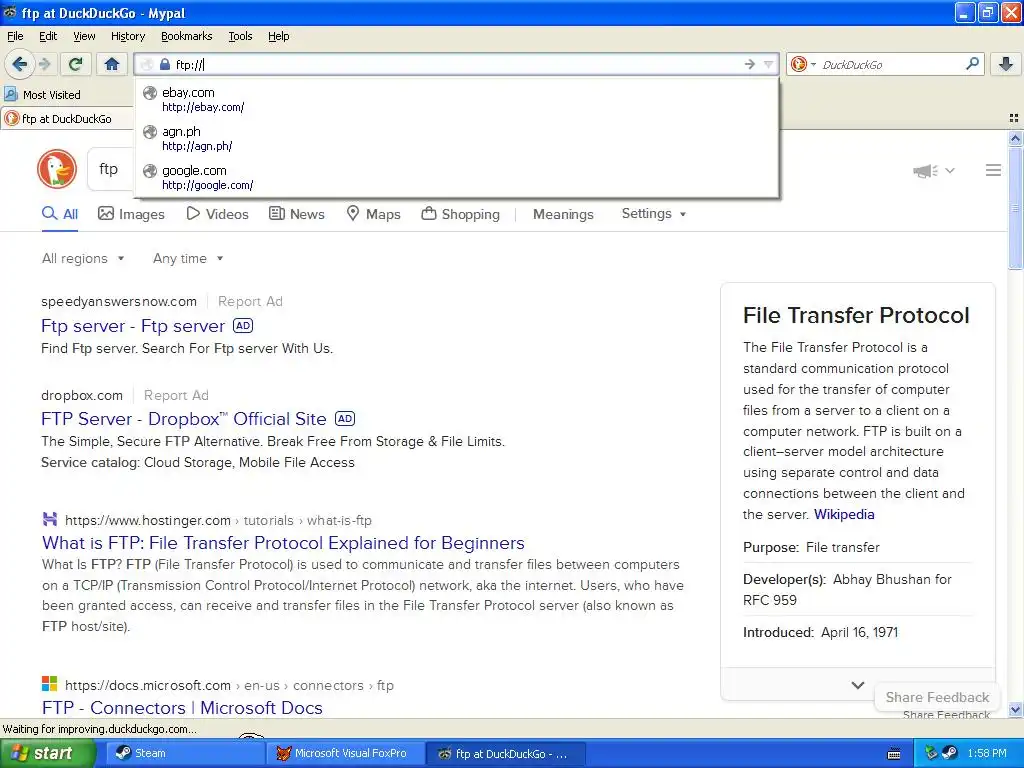Screen dimensions: 1024x768
Task: Click the Steam icon in system tray
Action: (950, 753)
